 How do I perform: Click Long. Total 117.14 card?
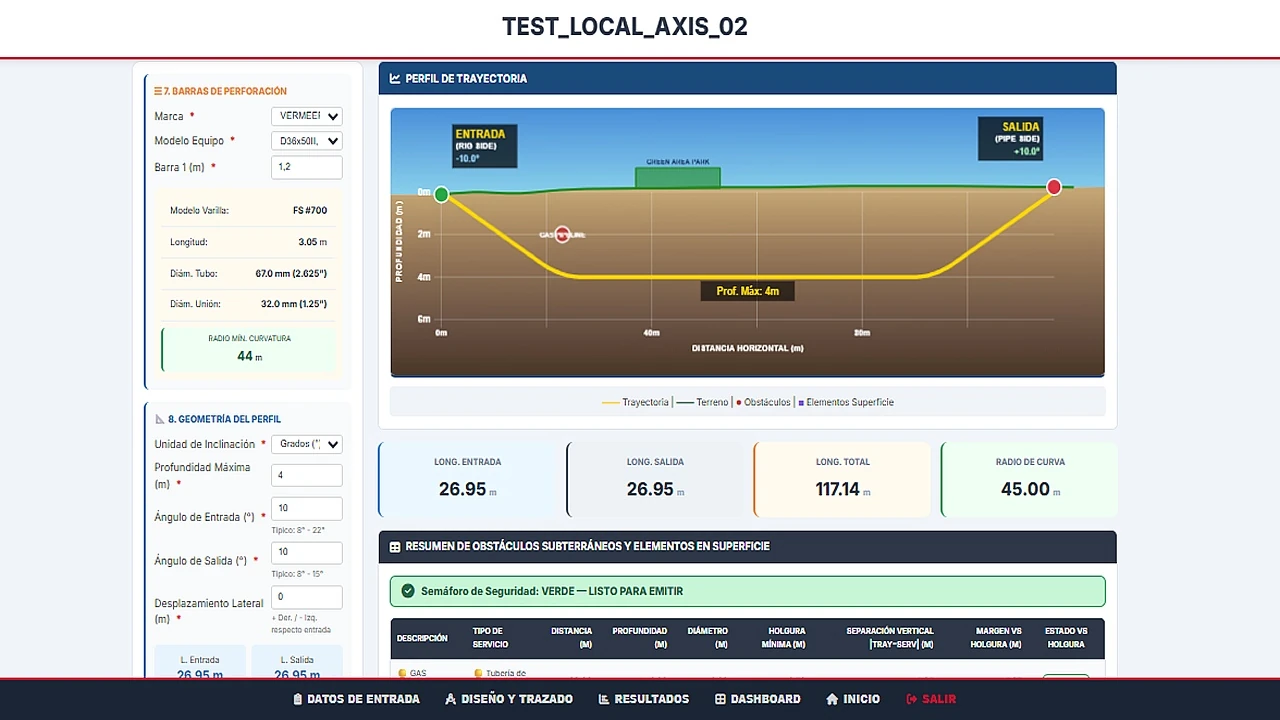click(x=842, y=480)
